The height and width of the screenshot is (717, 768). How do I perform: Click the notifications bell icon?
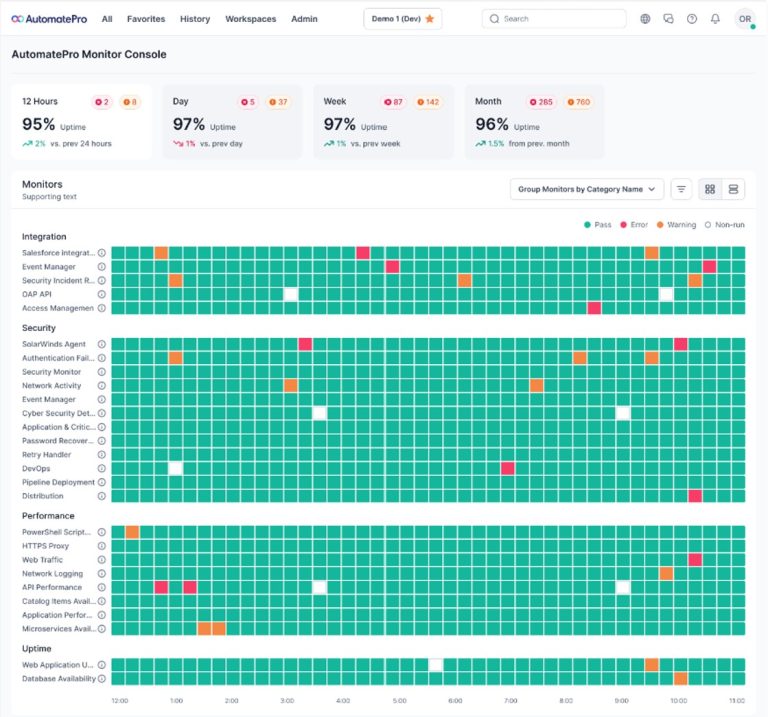(715, 19)
